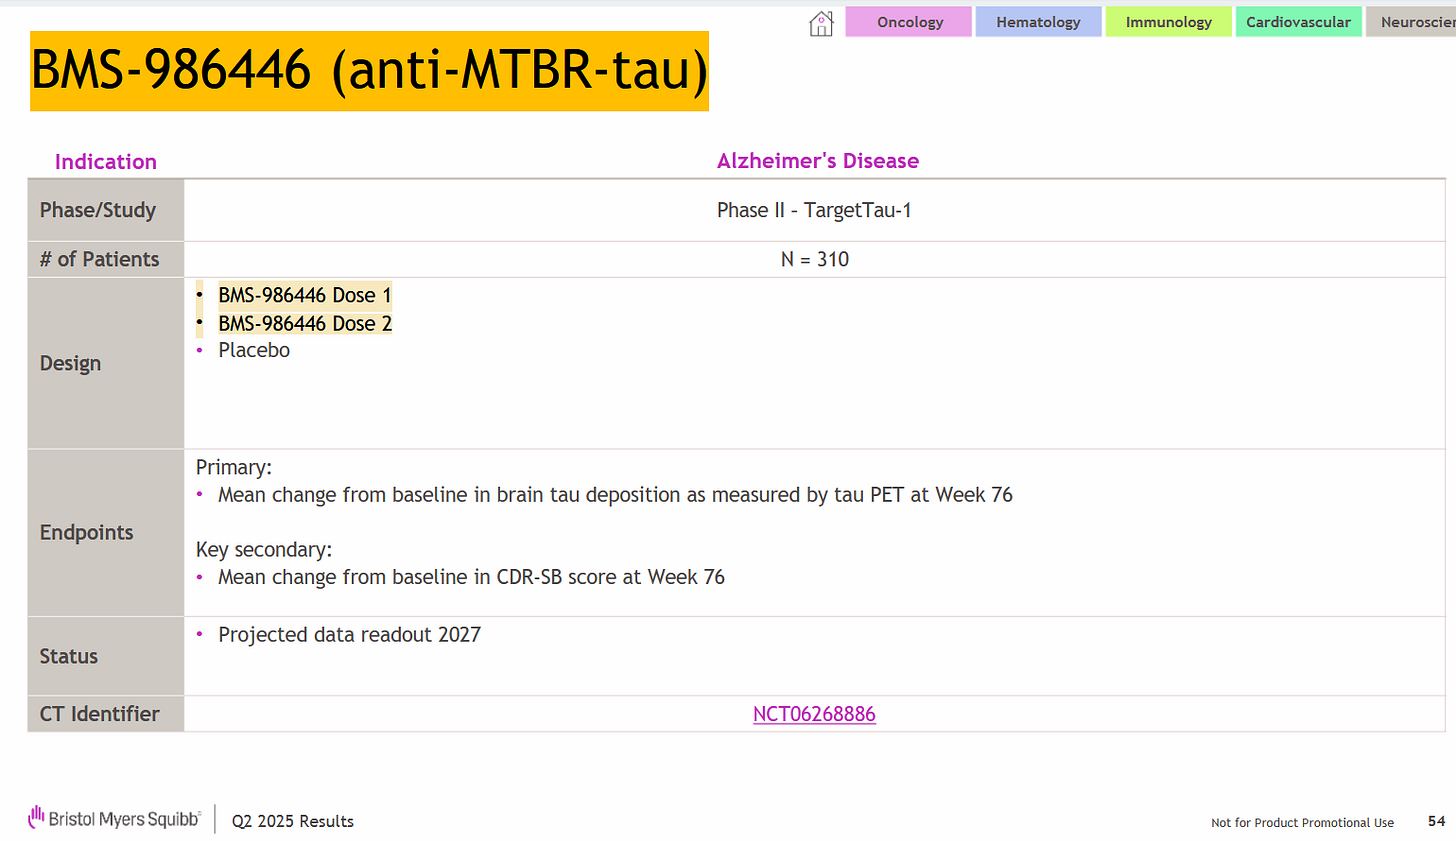This screenshot has height=841, width=1456.
Task: Click the tau PET at Week 76 endpoint text
Action: tap(615, 495)
